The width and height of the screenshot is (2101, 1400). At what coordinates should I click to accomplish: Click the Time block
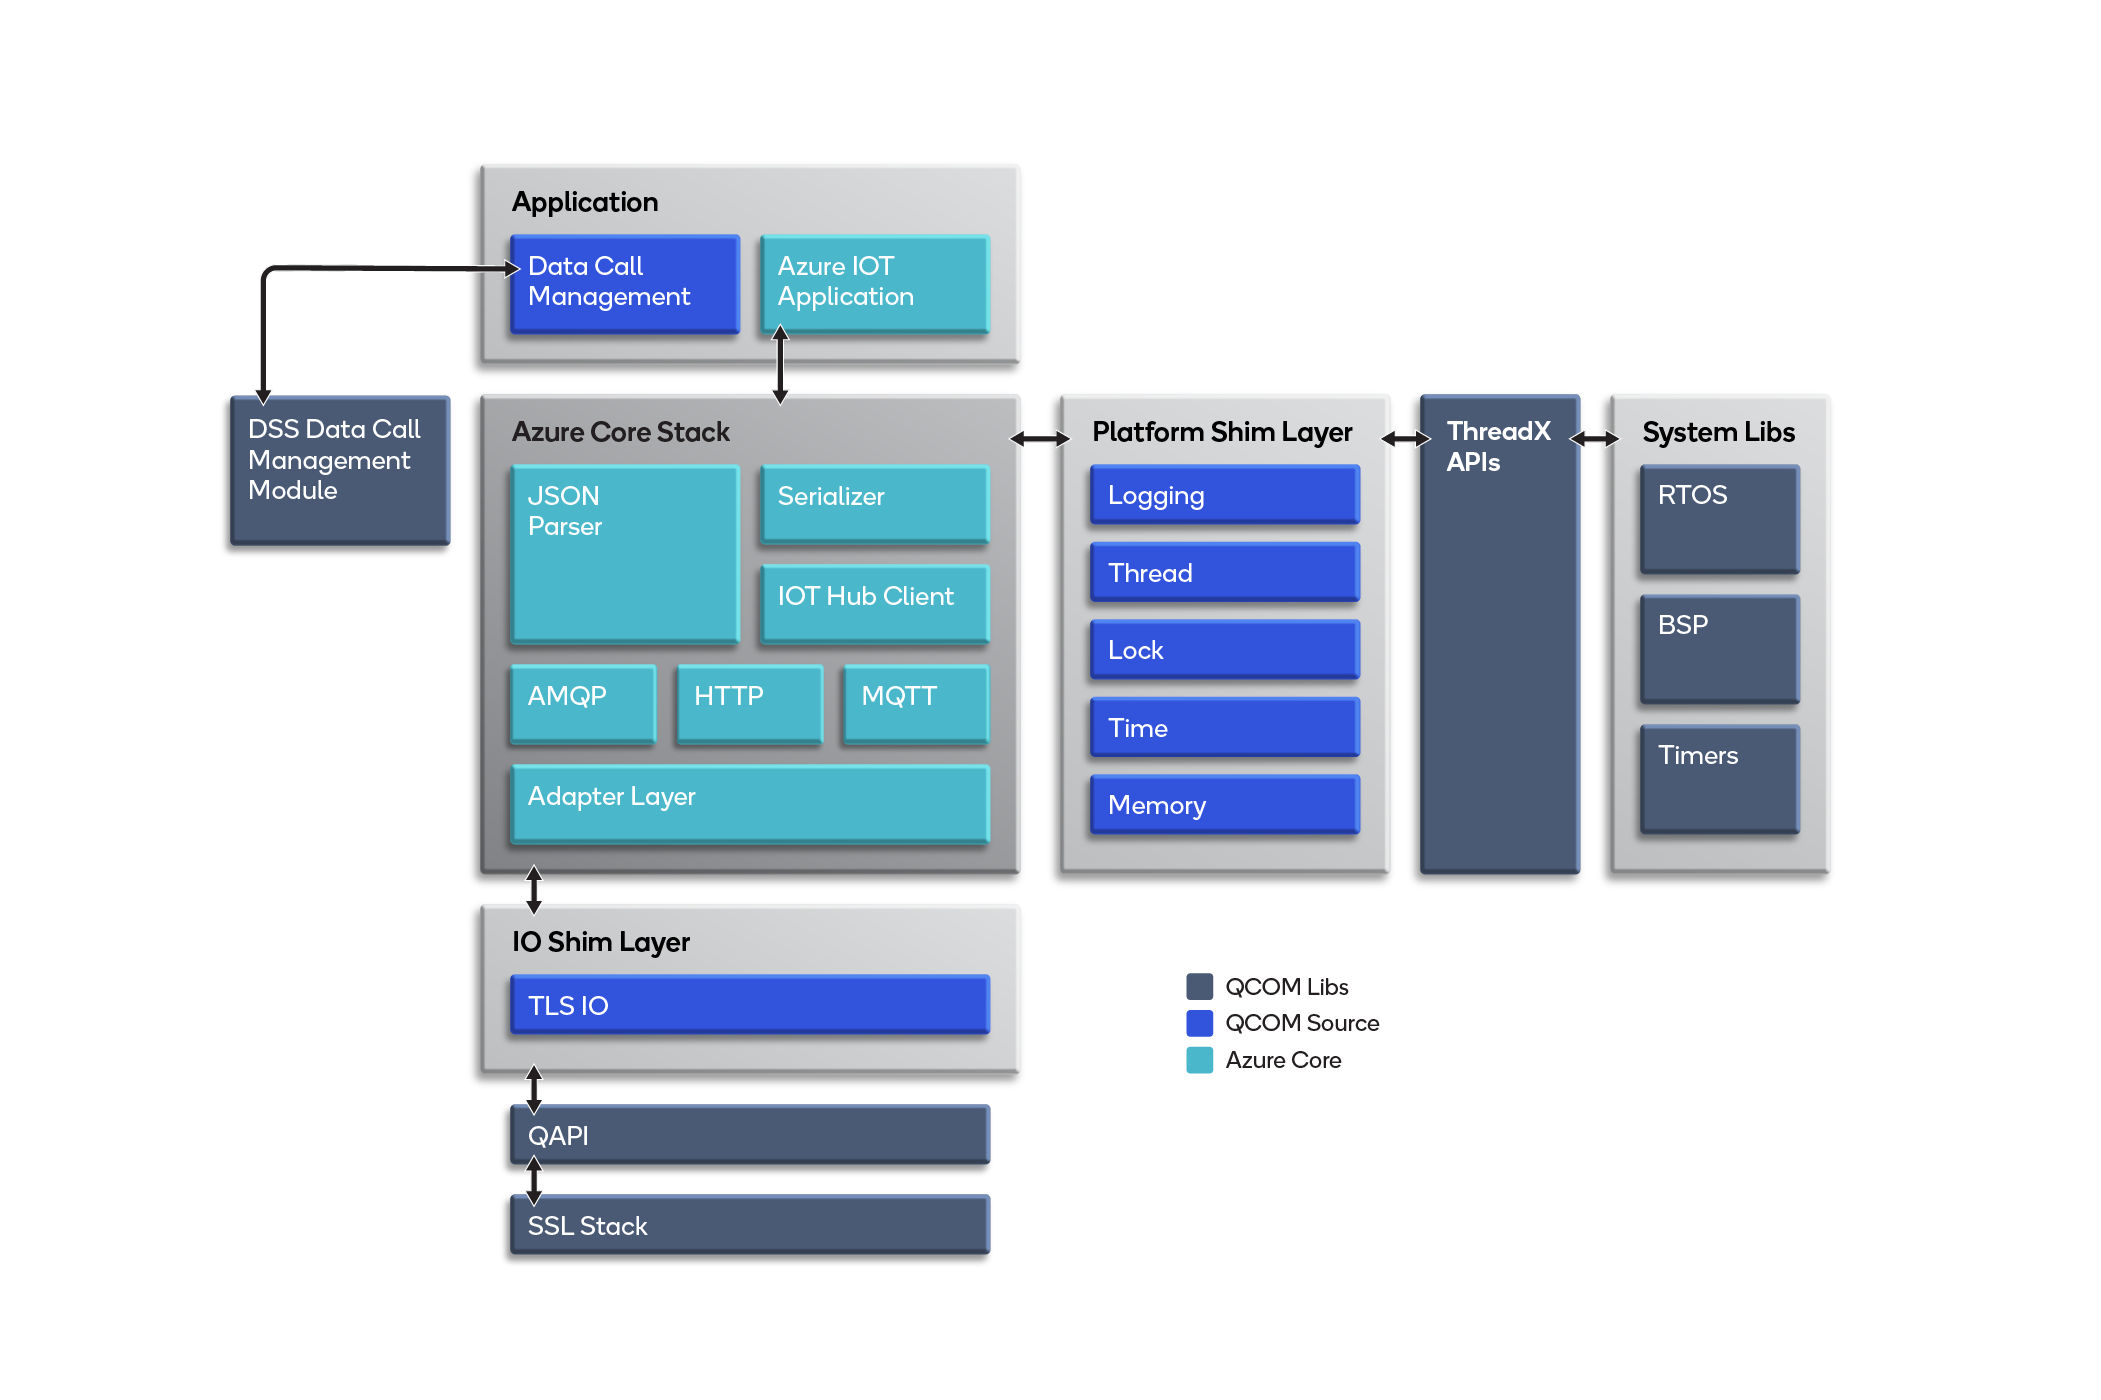[x=1225, y=727]
